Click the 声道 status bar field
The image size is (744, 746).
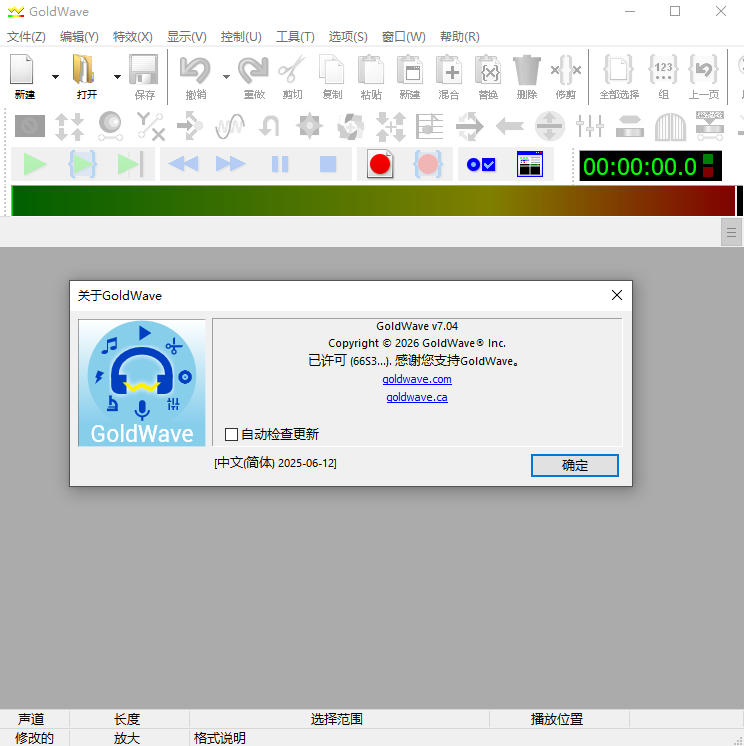34,719
